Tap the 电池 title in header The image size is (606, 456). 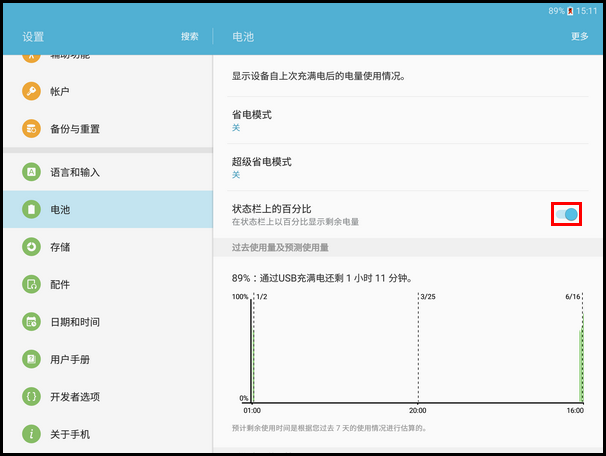pos(243,37)
